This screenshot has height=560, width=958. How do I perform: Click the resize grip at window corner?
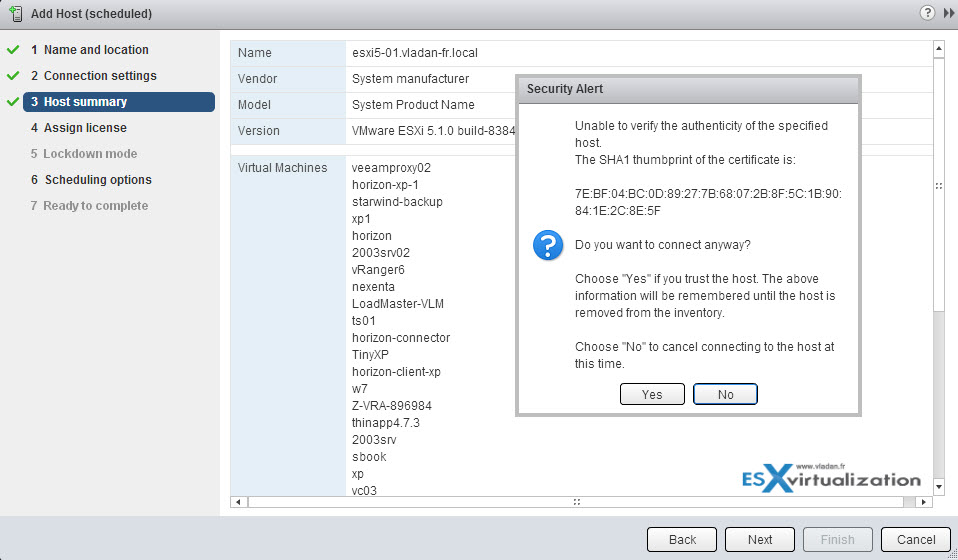pos(952,555)
